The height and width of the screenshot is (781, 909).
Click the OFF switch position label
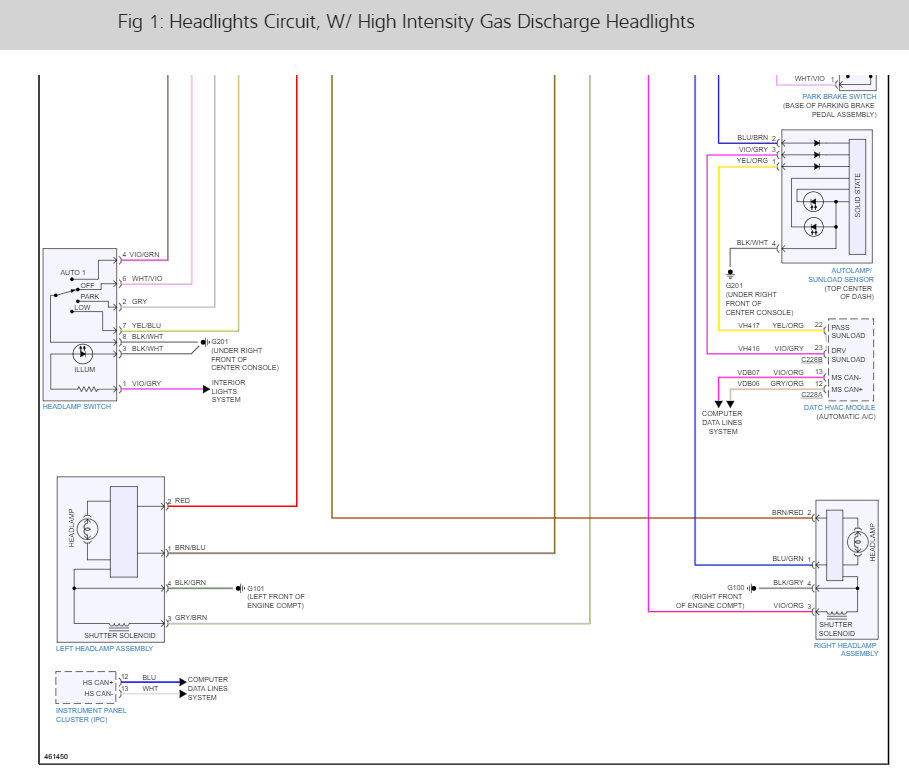point(88,285)
